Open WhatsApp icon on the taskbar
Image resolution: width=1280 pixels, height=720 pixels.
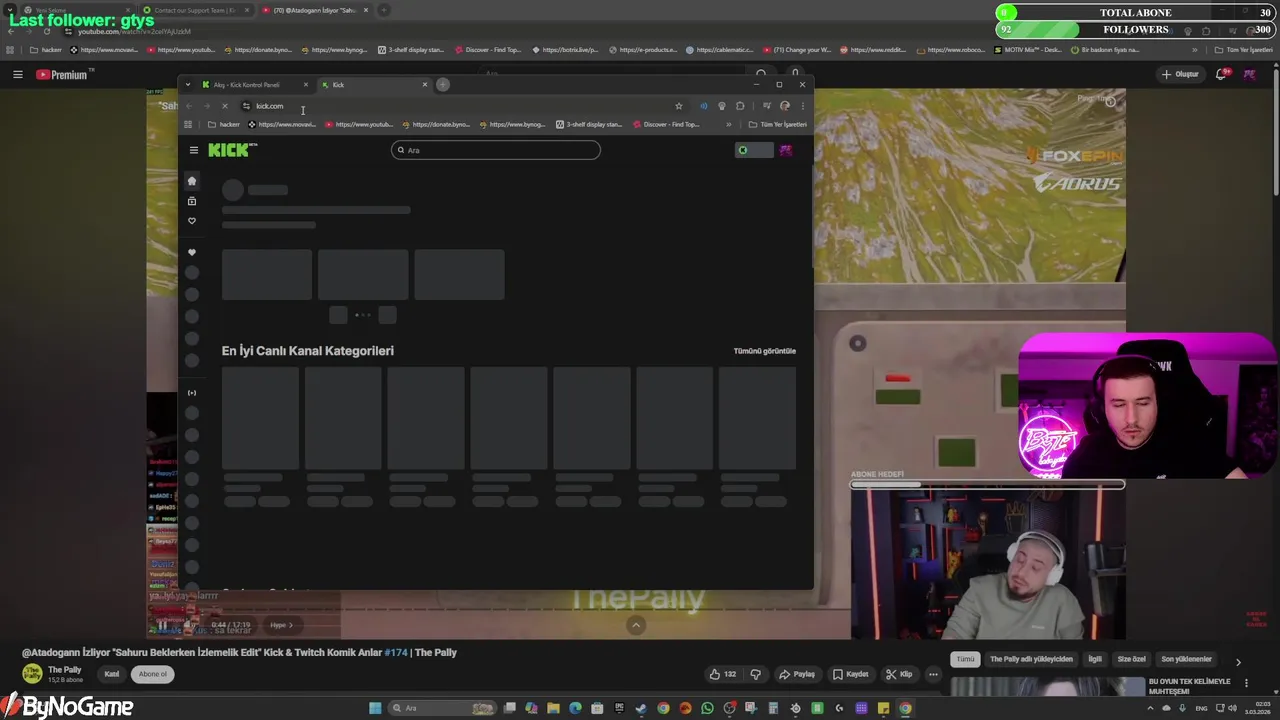pos(707,708)
